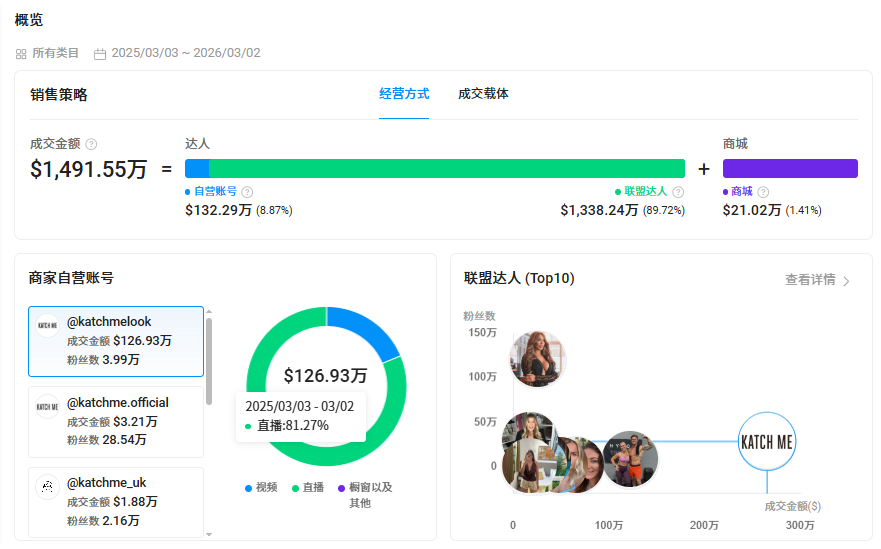This screenshot has height=549, width=881.
Task: Click the help icon beside 联盟达人
Action: 678,192
